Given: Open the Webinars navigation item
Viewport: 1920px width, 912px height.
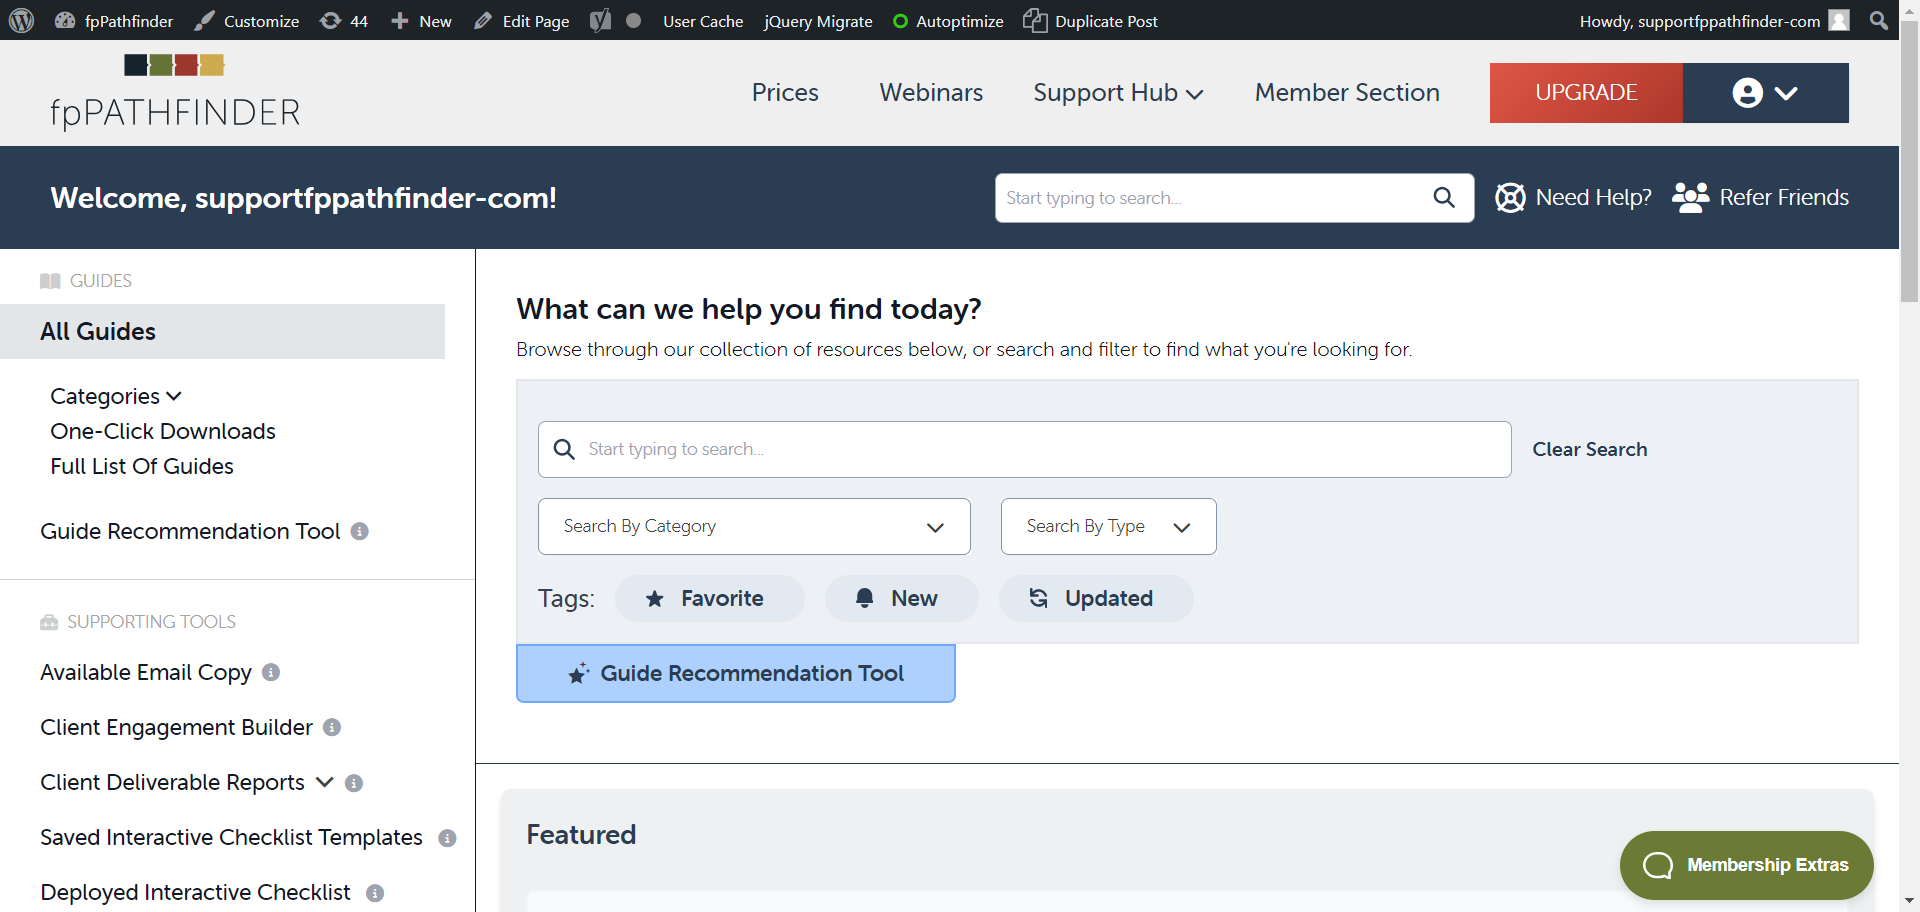Looking at the screenshot, I should (931, 93).
